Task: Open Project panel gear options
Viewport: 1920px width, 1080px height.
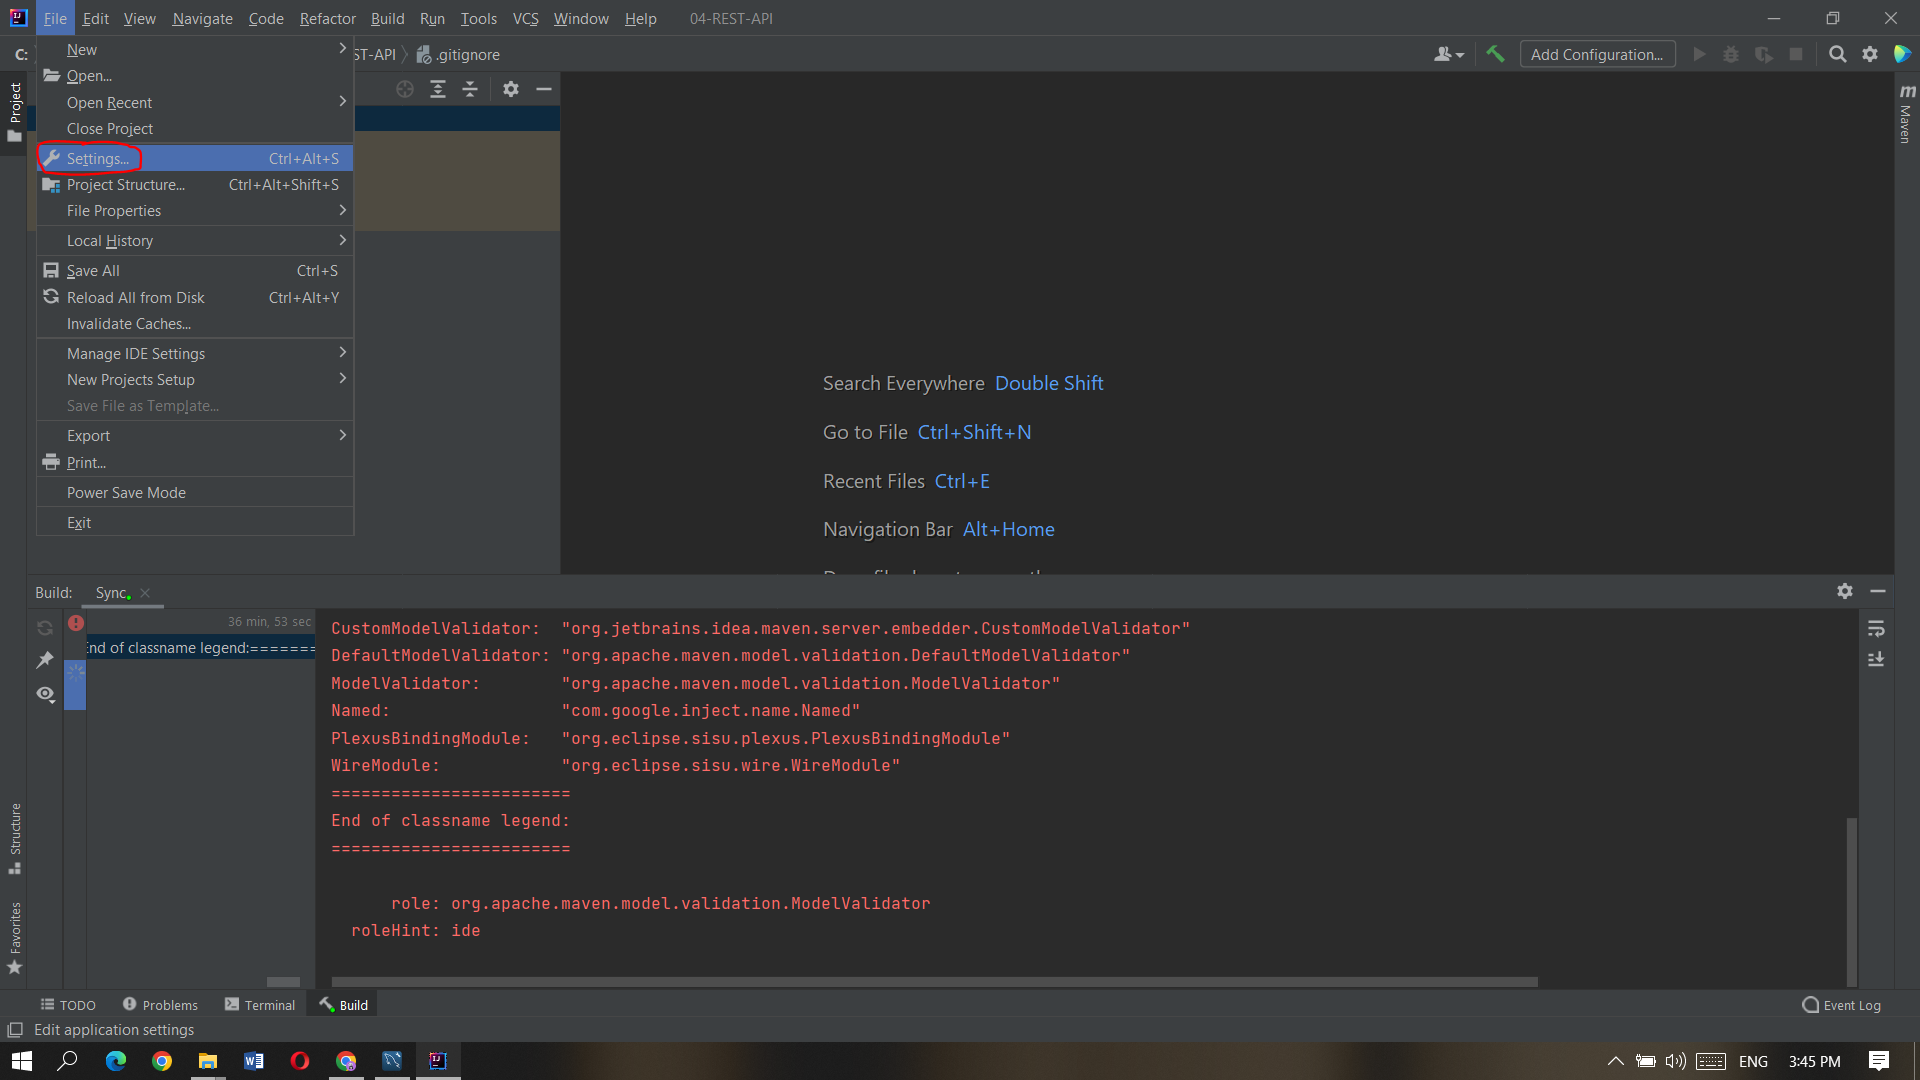Action: 511,89
